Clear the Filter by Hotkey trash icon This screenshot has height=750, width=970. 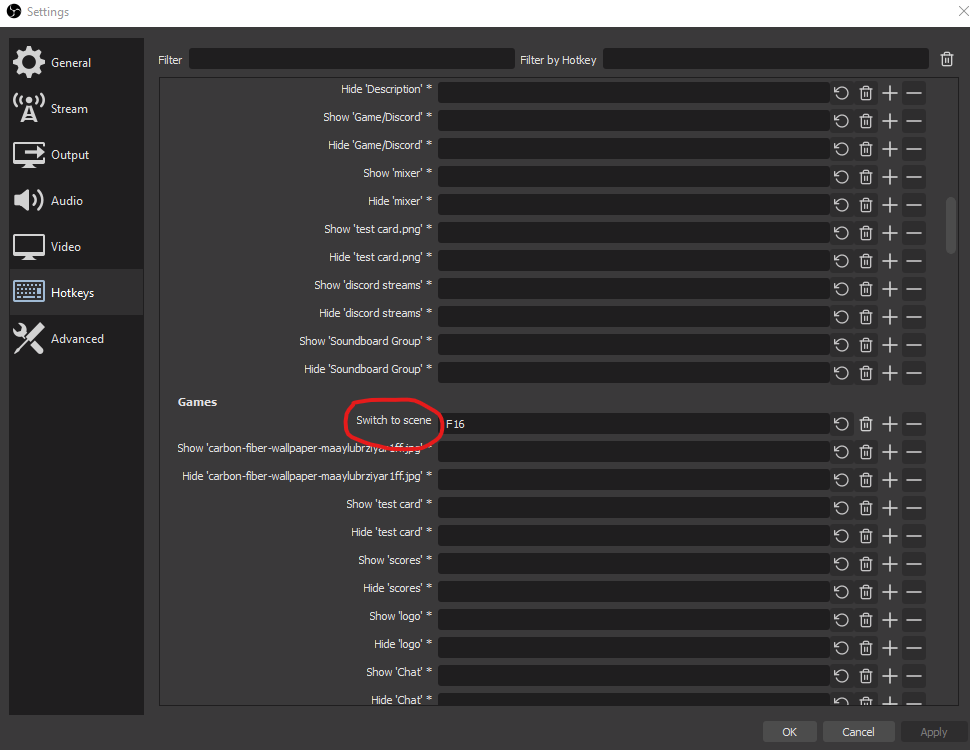click(946, 59)
